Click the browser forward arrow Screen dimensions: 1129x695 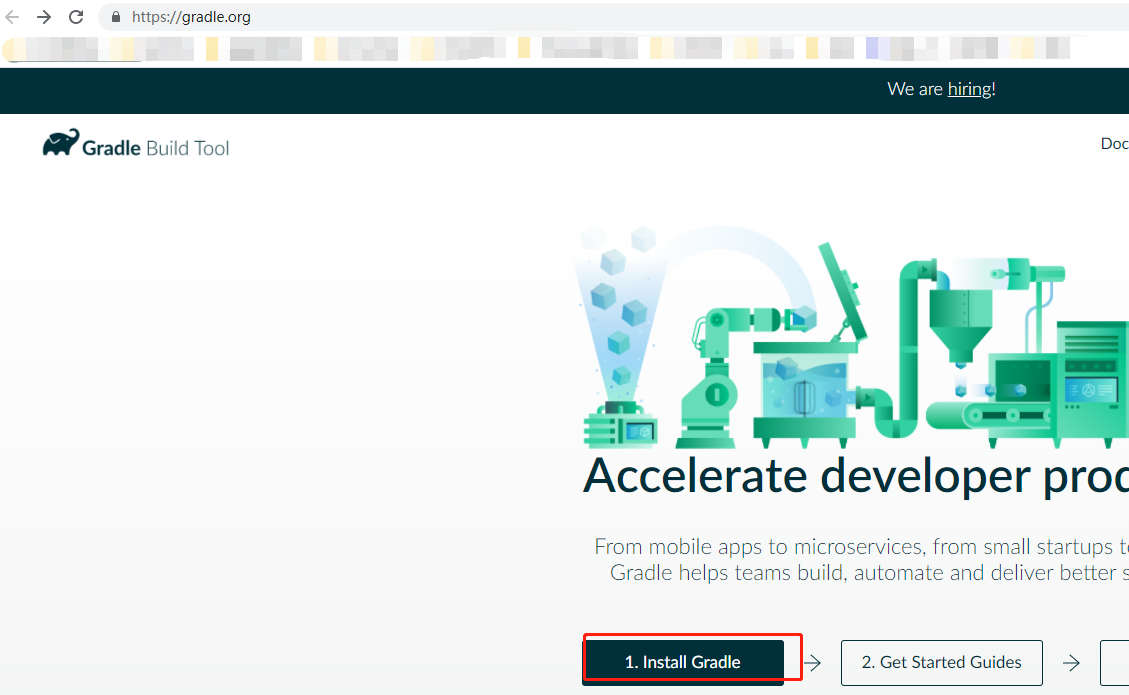coord(44,17)
